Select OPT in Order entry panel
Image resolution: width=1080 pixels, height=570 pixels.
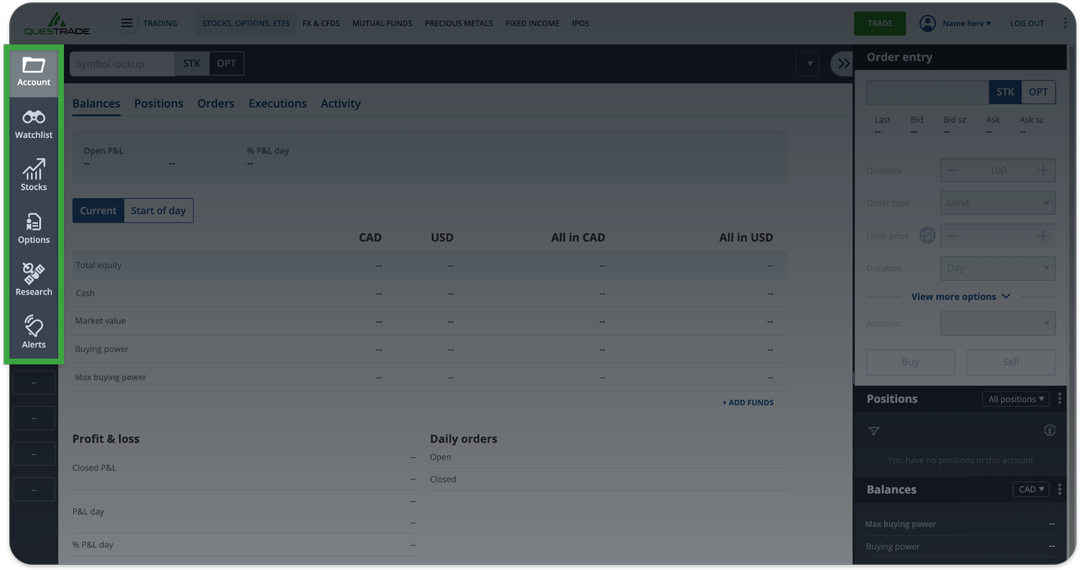coord(1038,92)
